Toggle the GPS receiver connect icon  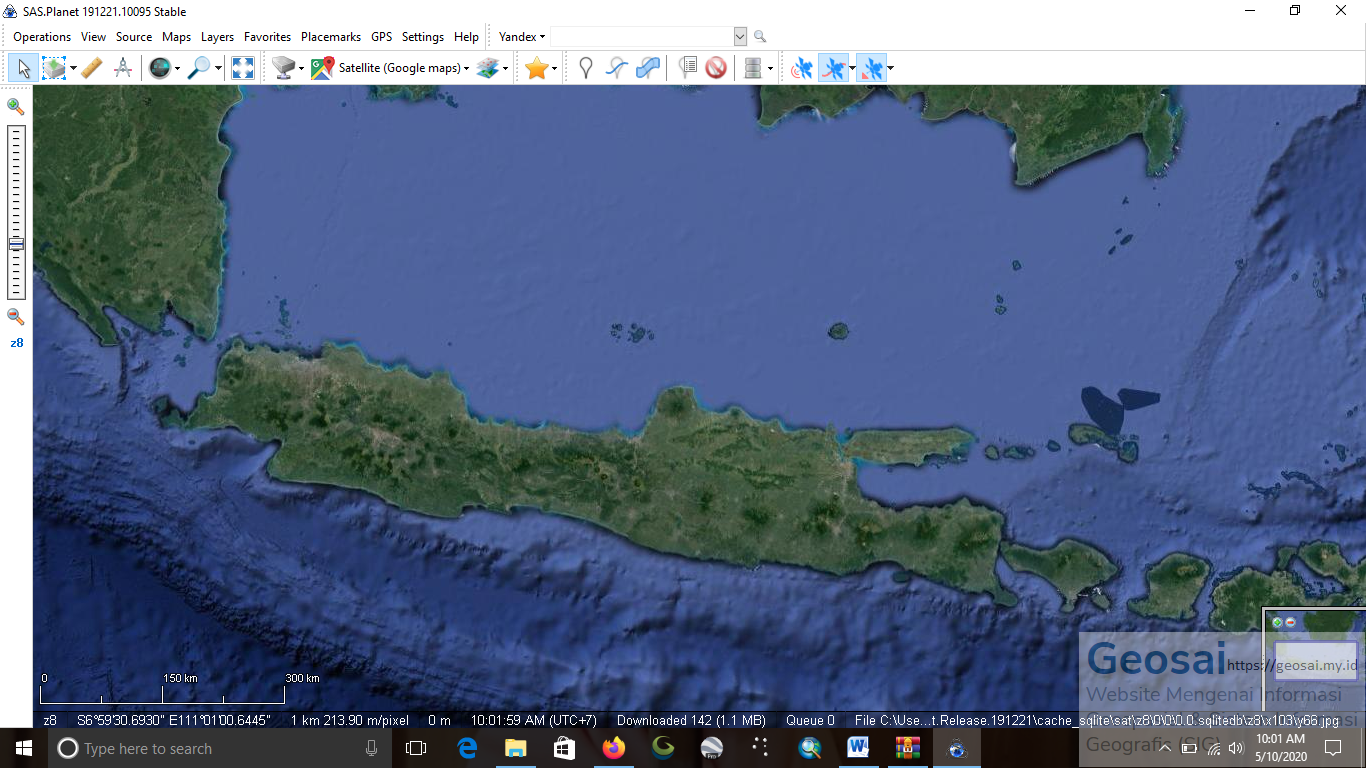[802, 68]
